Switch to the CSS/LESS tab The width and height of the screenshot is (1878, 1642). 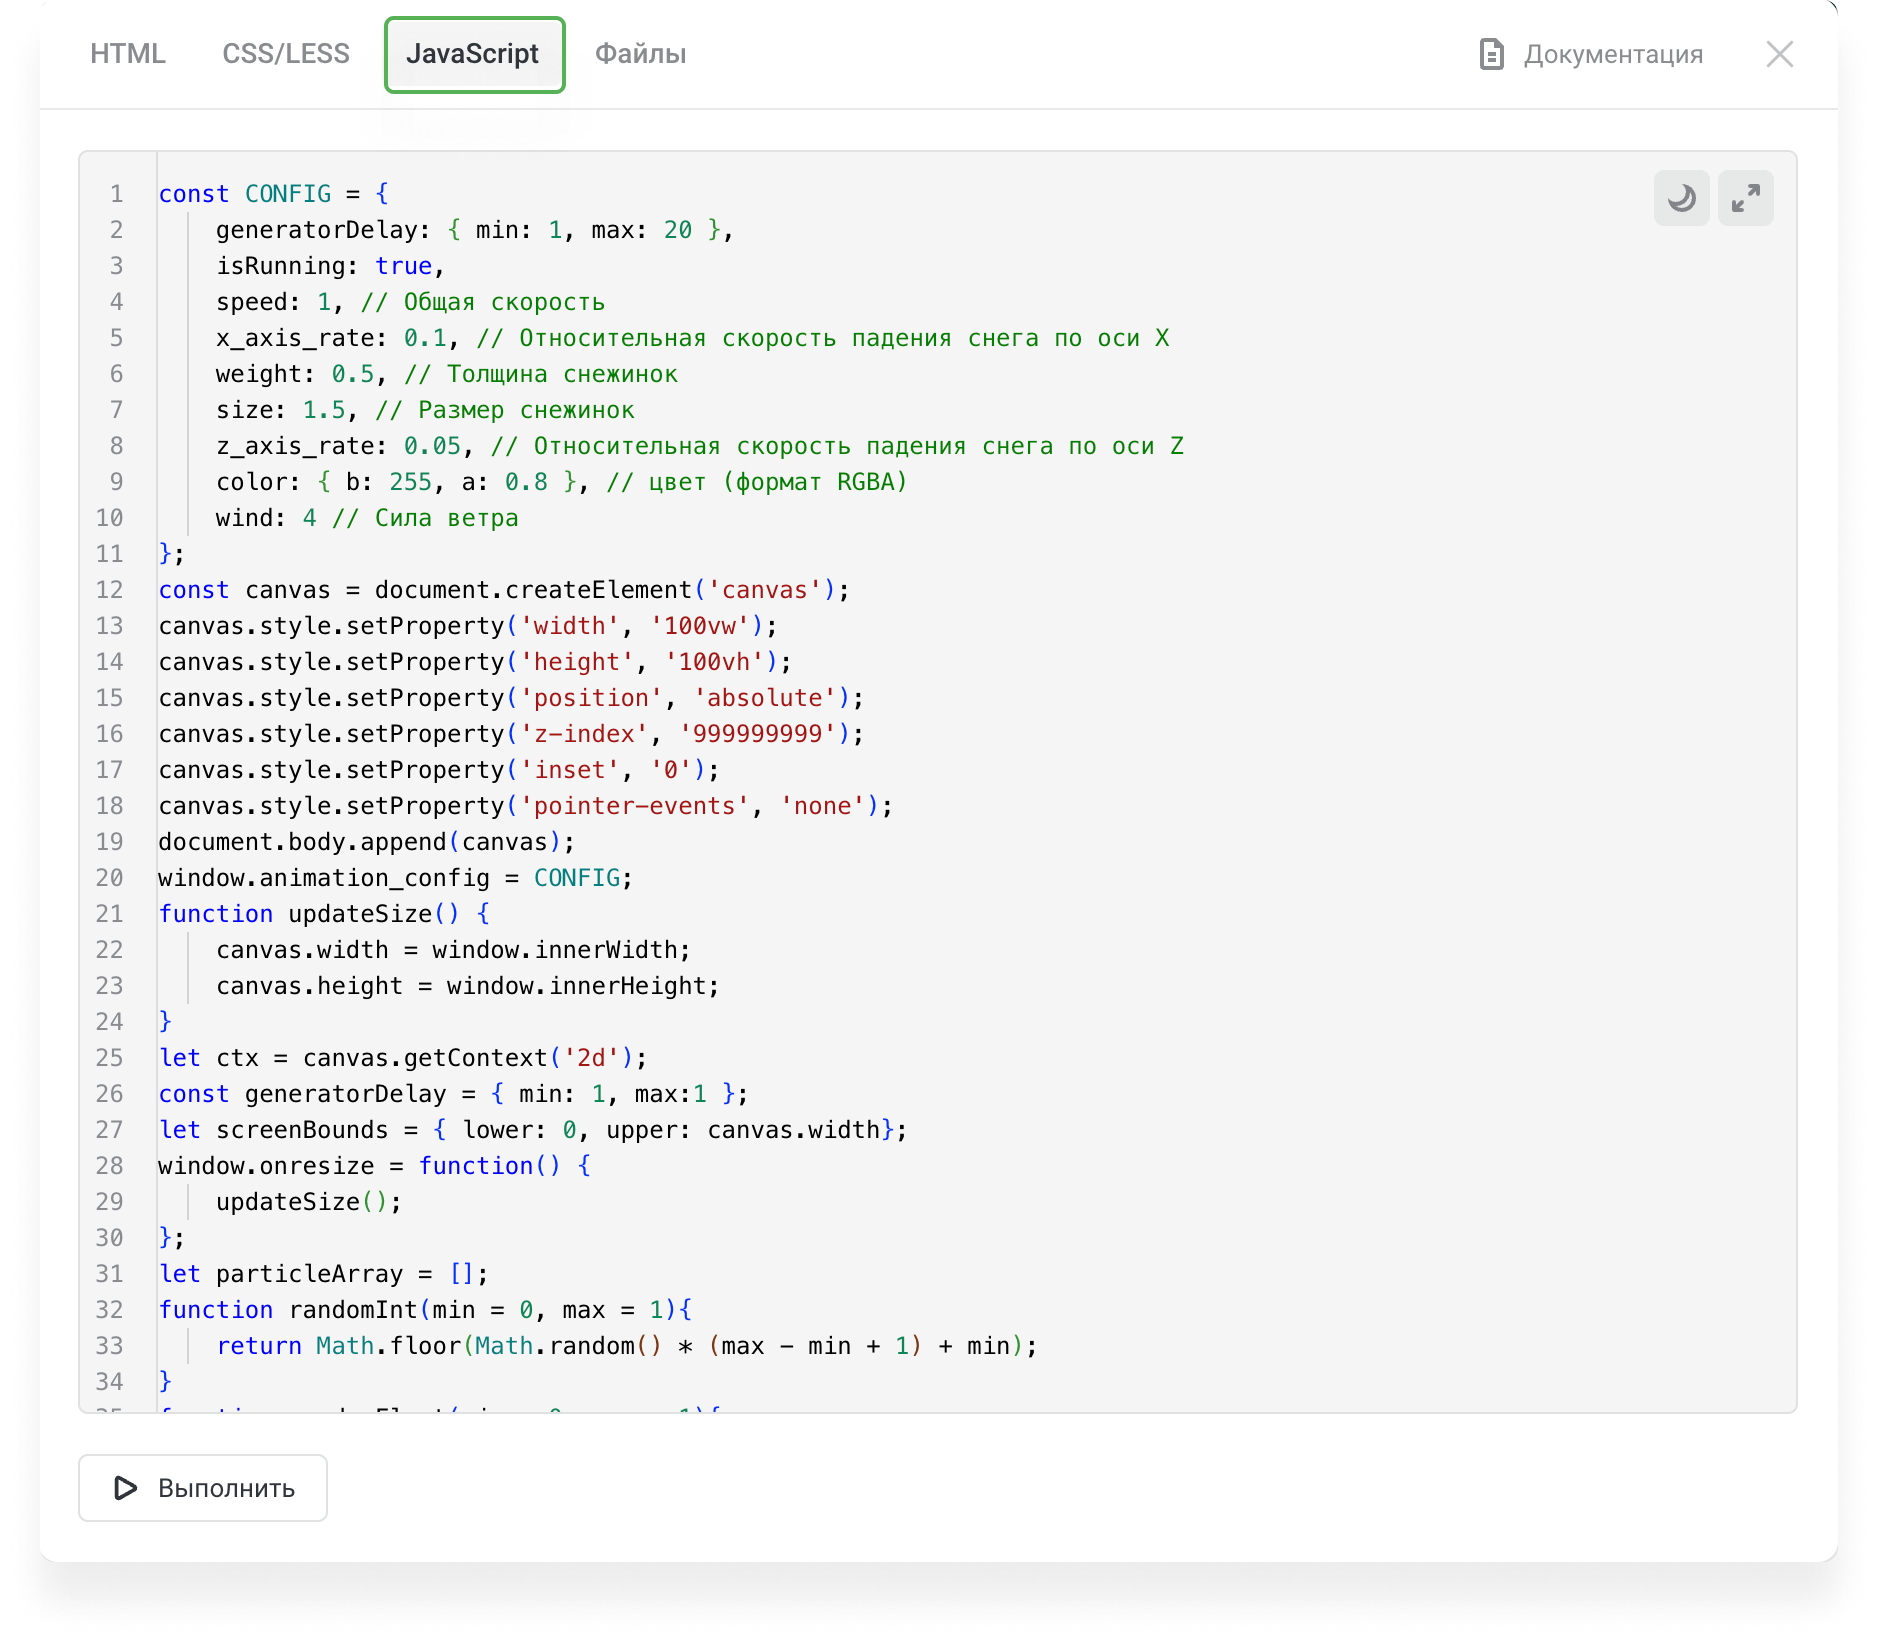286,55
